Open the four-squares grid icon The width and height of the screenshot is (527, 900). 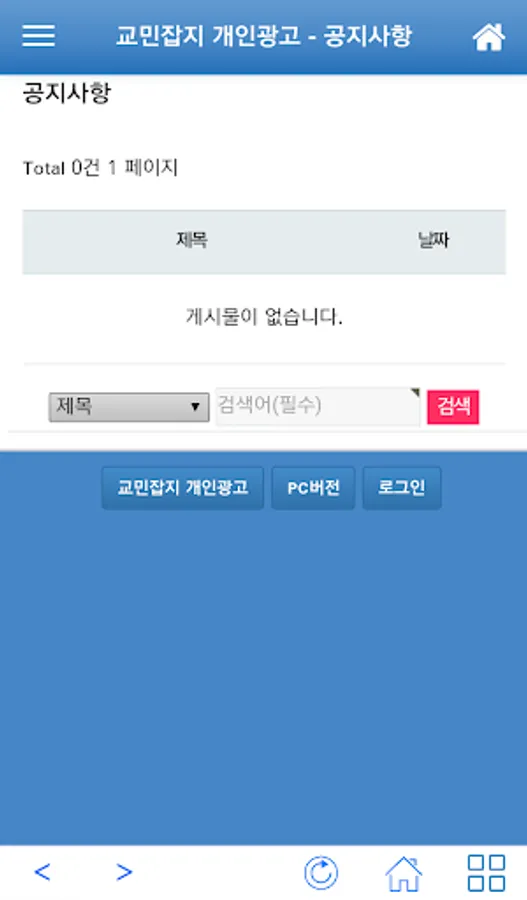coord(486,873)
